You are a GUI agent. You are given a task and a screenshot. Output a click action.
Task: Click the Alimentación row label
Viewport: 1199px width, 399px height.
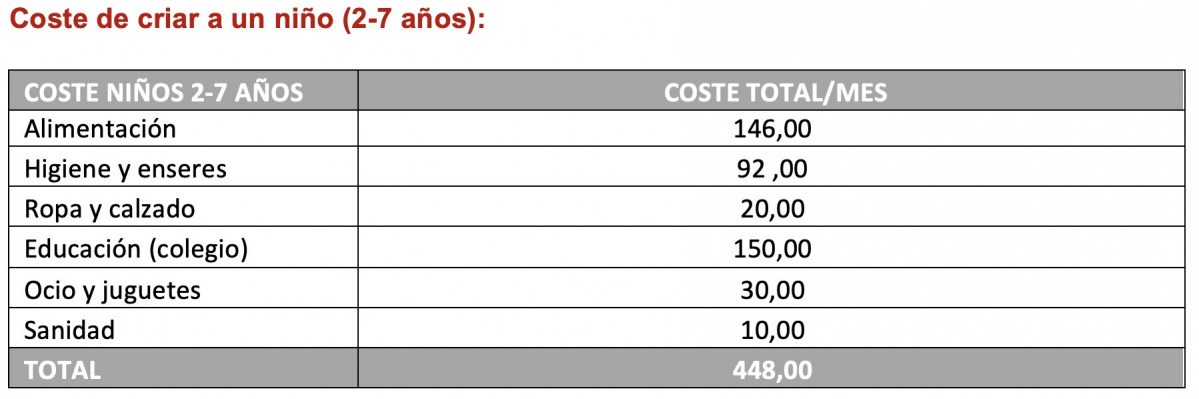pos(100,128)
